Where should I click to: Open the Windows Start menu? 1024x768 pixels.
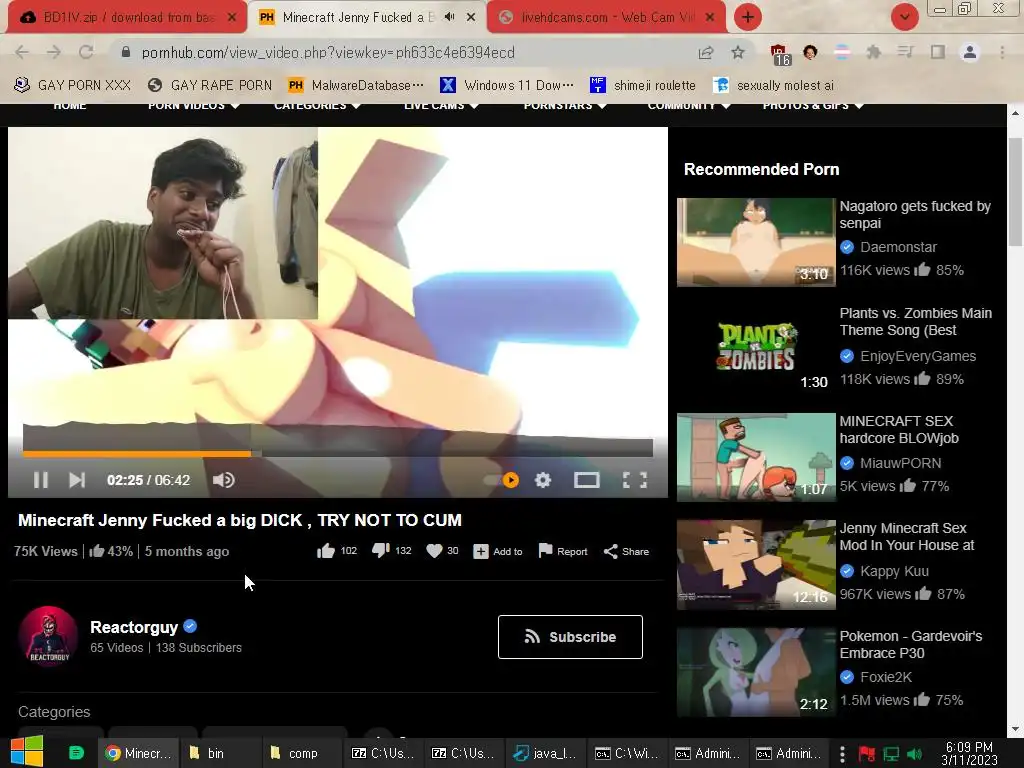pos(26,752)
